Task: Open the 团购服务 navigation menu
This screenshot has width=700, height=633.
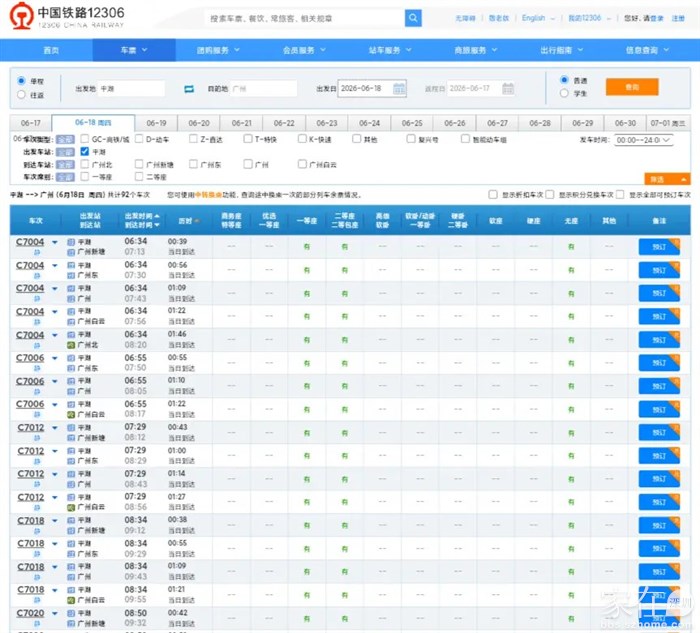Action: [218, 50]
